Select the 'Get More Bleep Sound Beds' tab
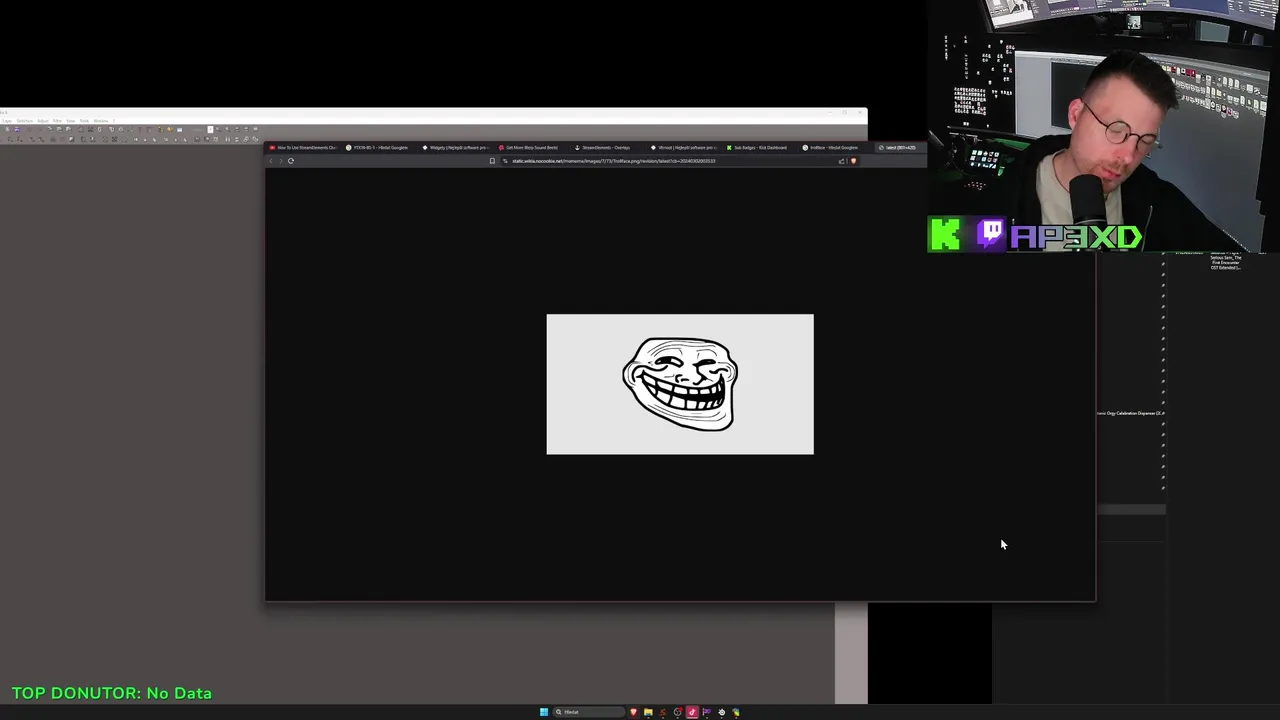Viewport: 1280px width, 720px height. (x=530, y=147)
